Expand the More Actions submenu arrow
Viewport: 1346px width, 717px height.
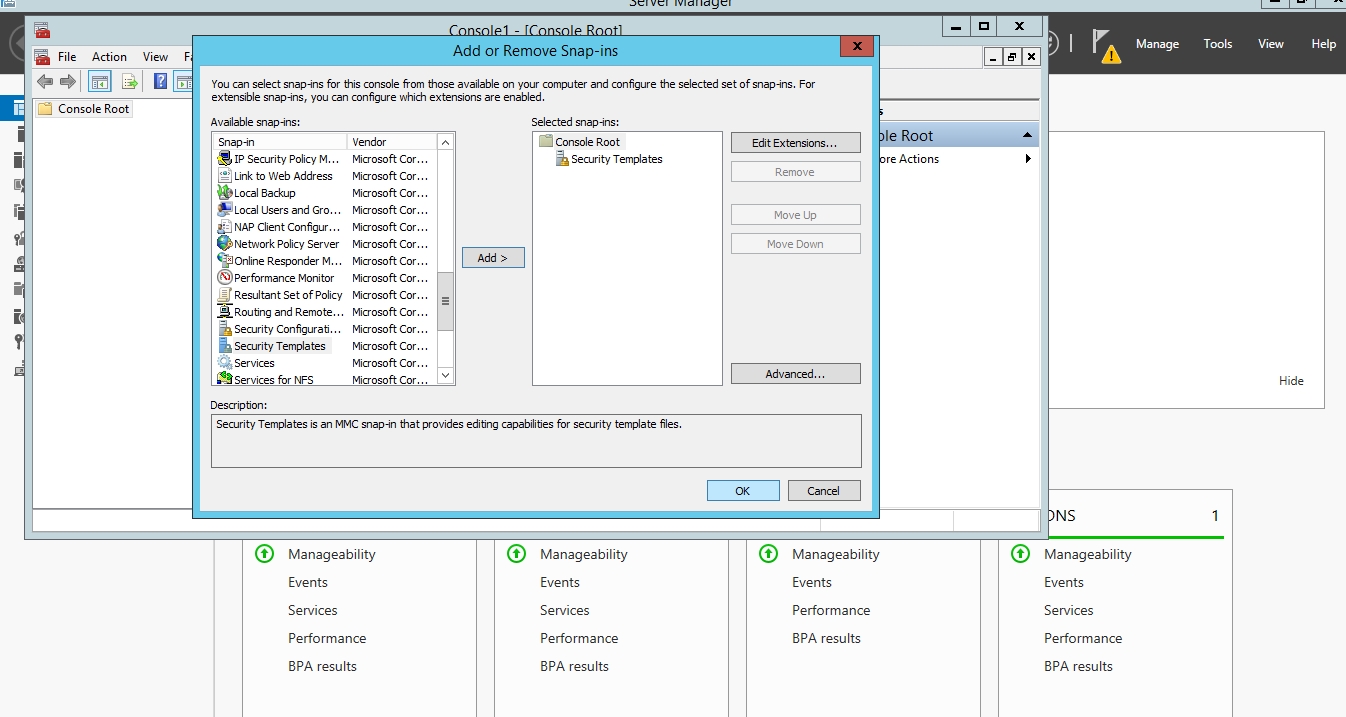[1028, 159]
